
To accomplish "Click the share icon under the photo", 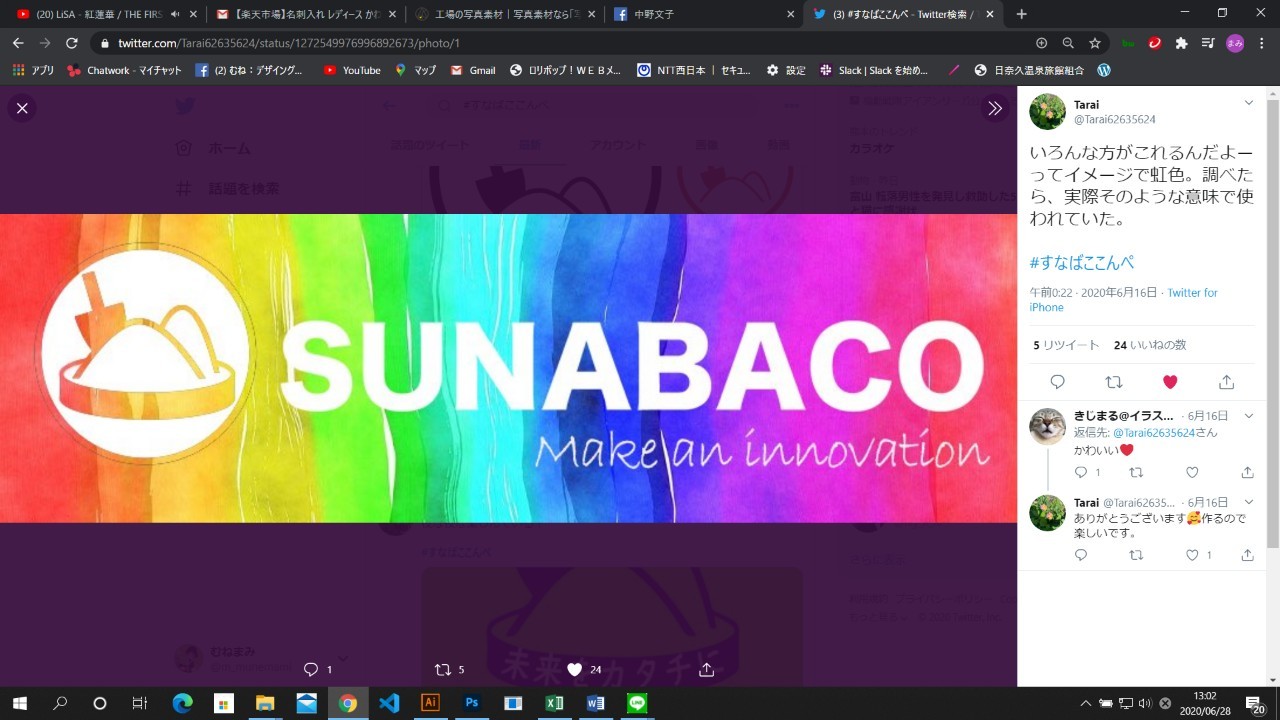I will [706, 669].
